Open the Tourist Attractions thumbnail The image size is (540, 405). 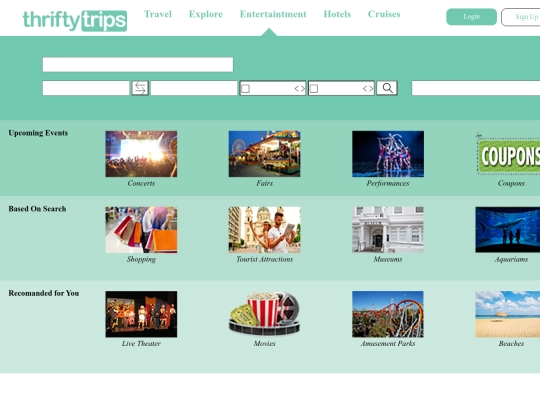[x=264, y=230]
